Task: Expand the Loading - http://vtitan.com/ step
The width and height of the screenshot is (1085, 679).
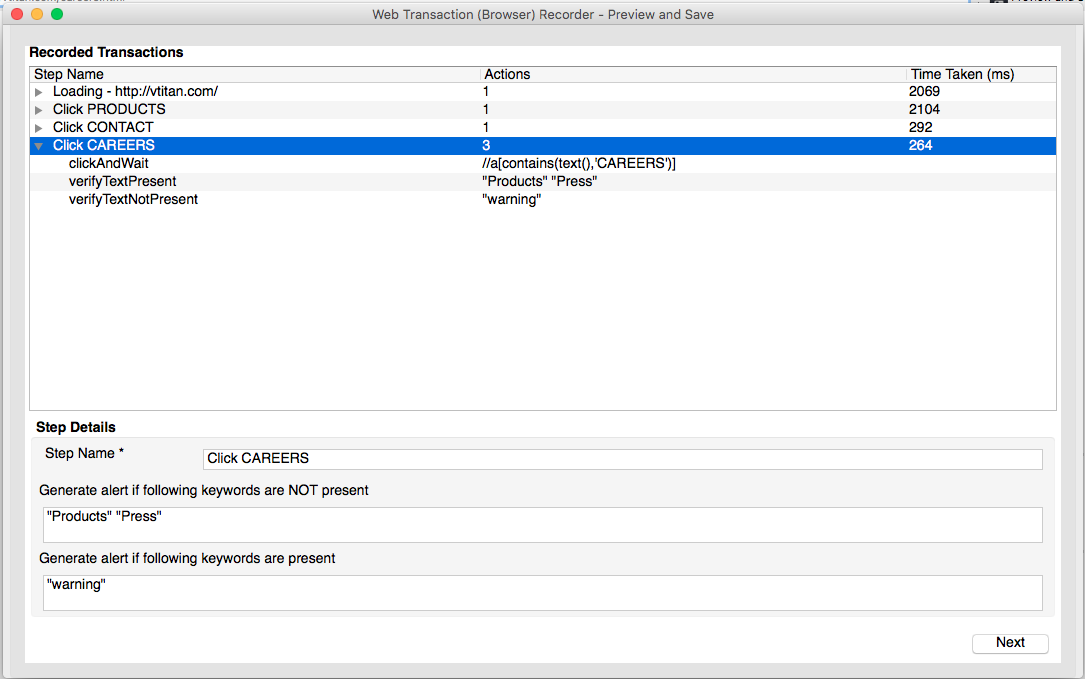Action: (x=39, y=92)
